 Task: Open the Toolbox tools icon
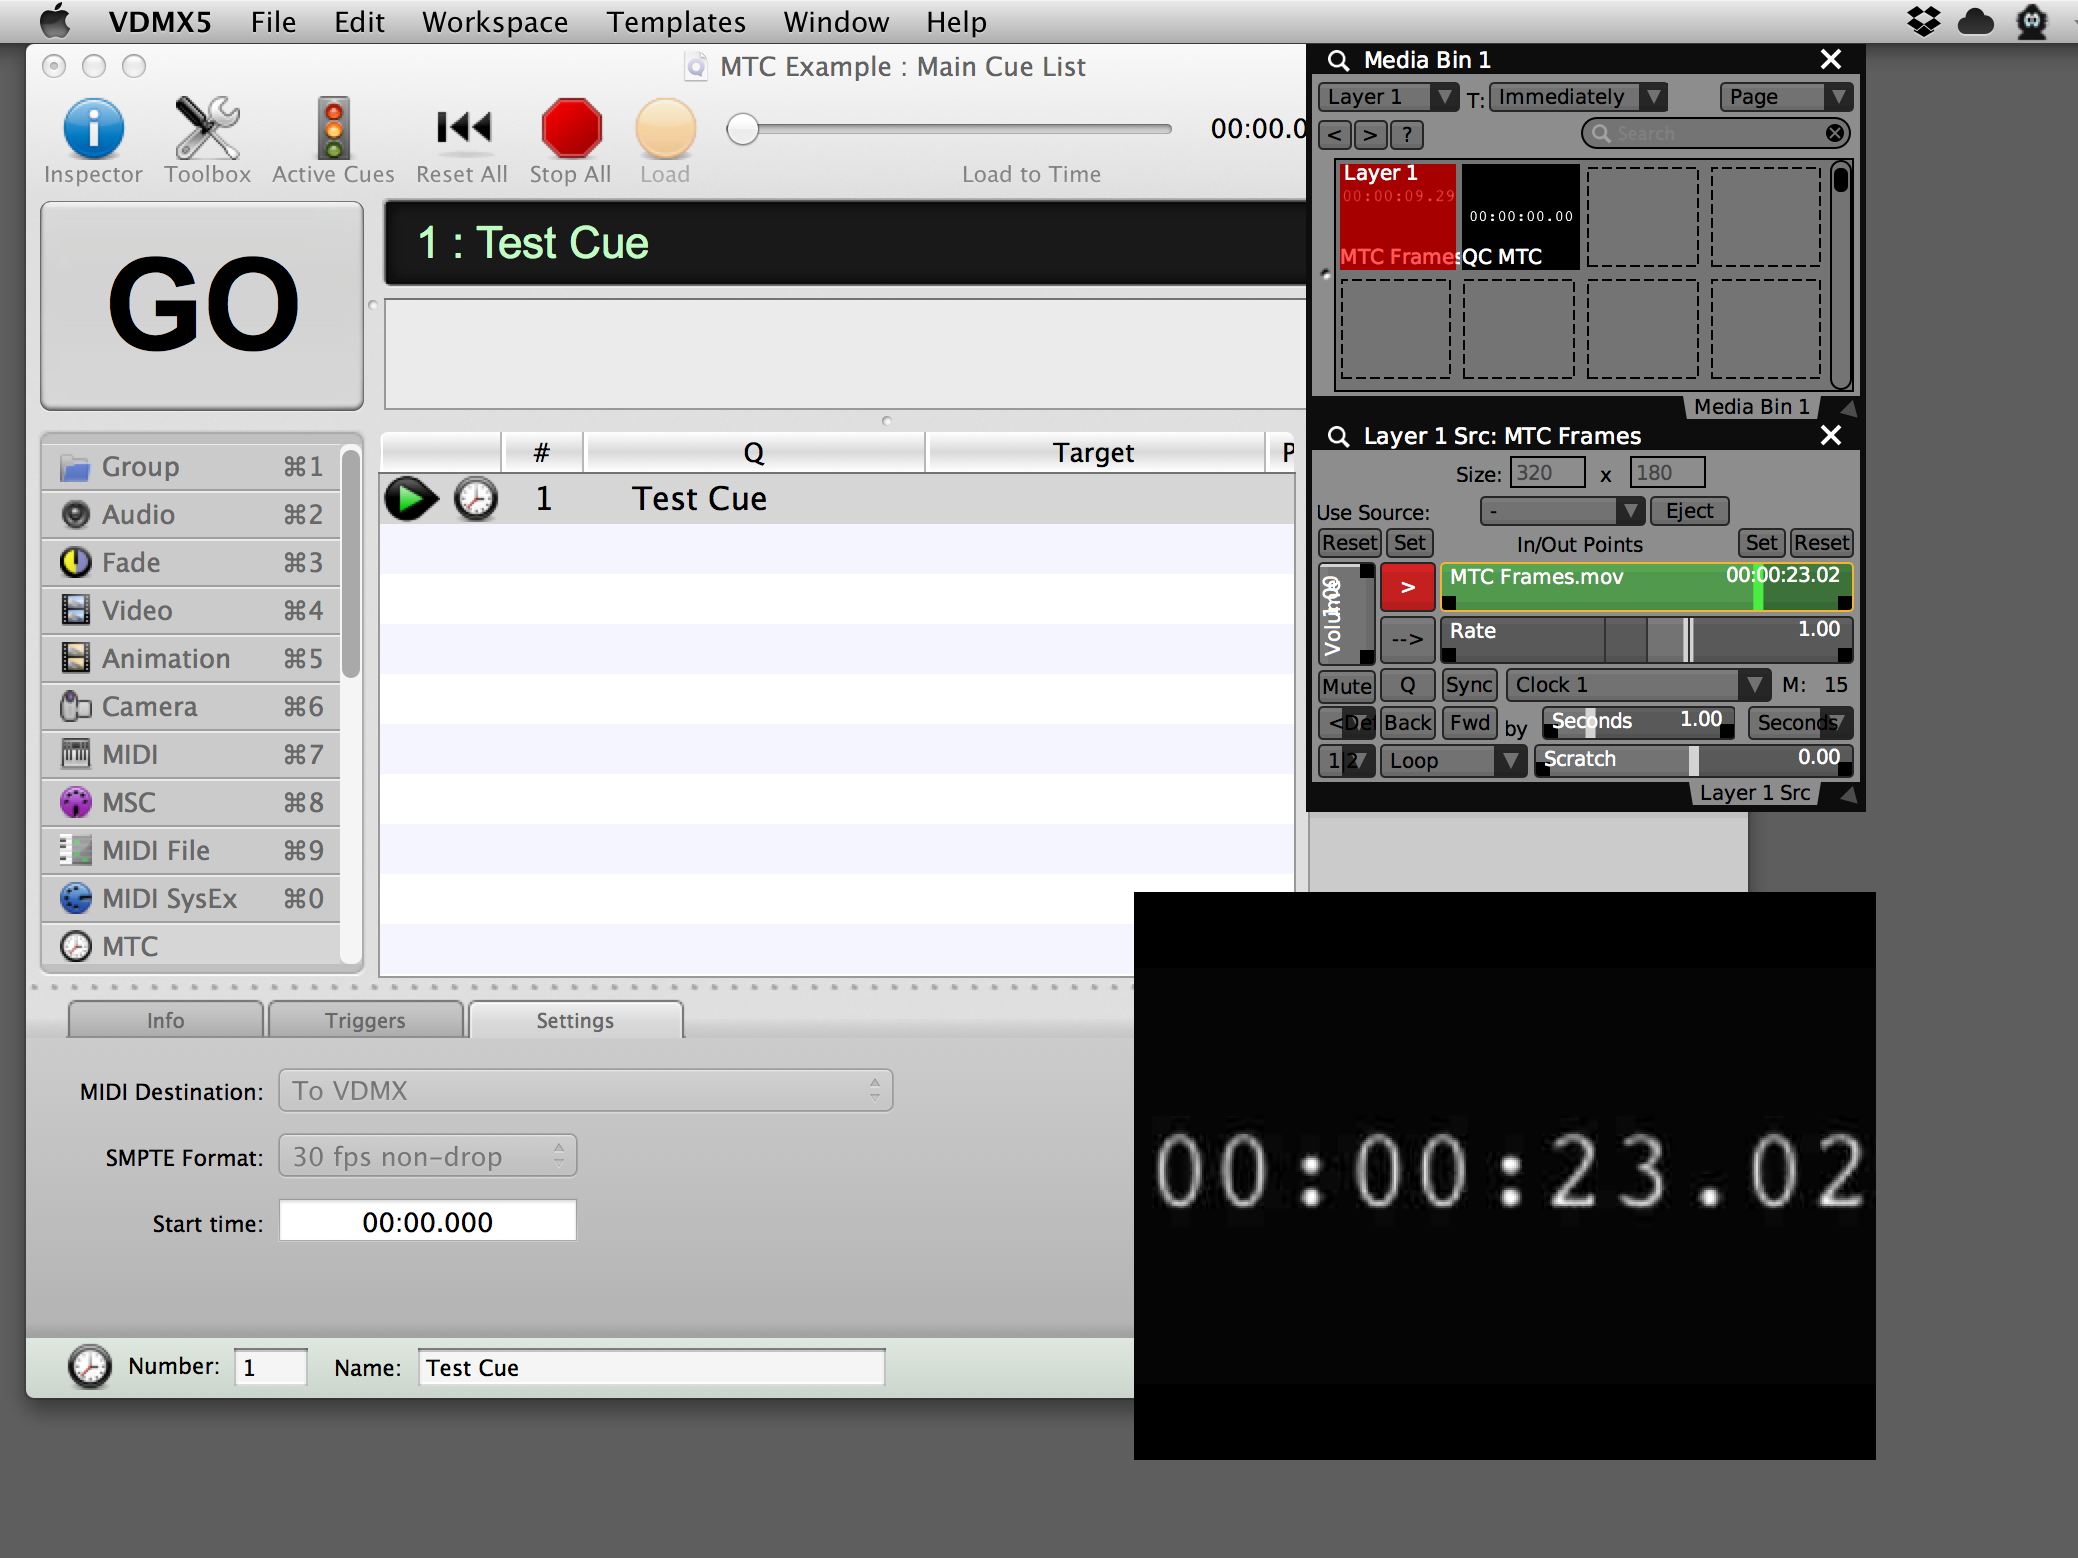coord(207,128)
